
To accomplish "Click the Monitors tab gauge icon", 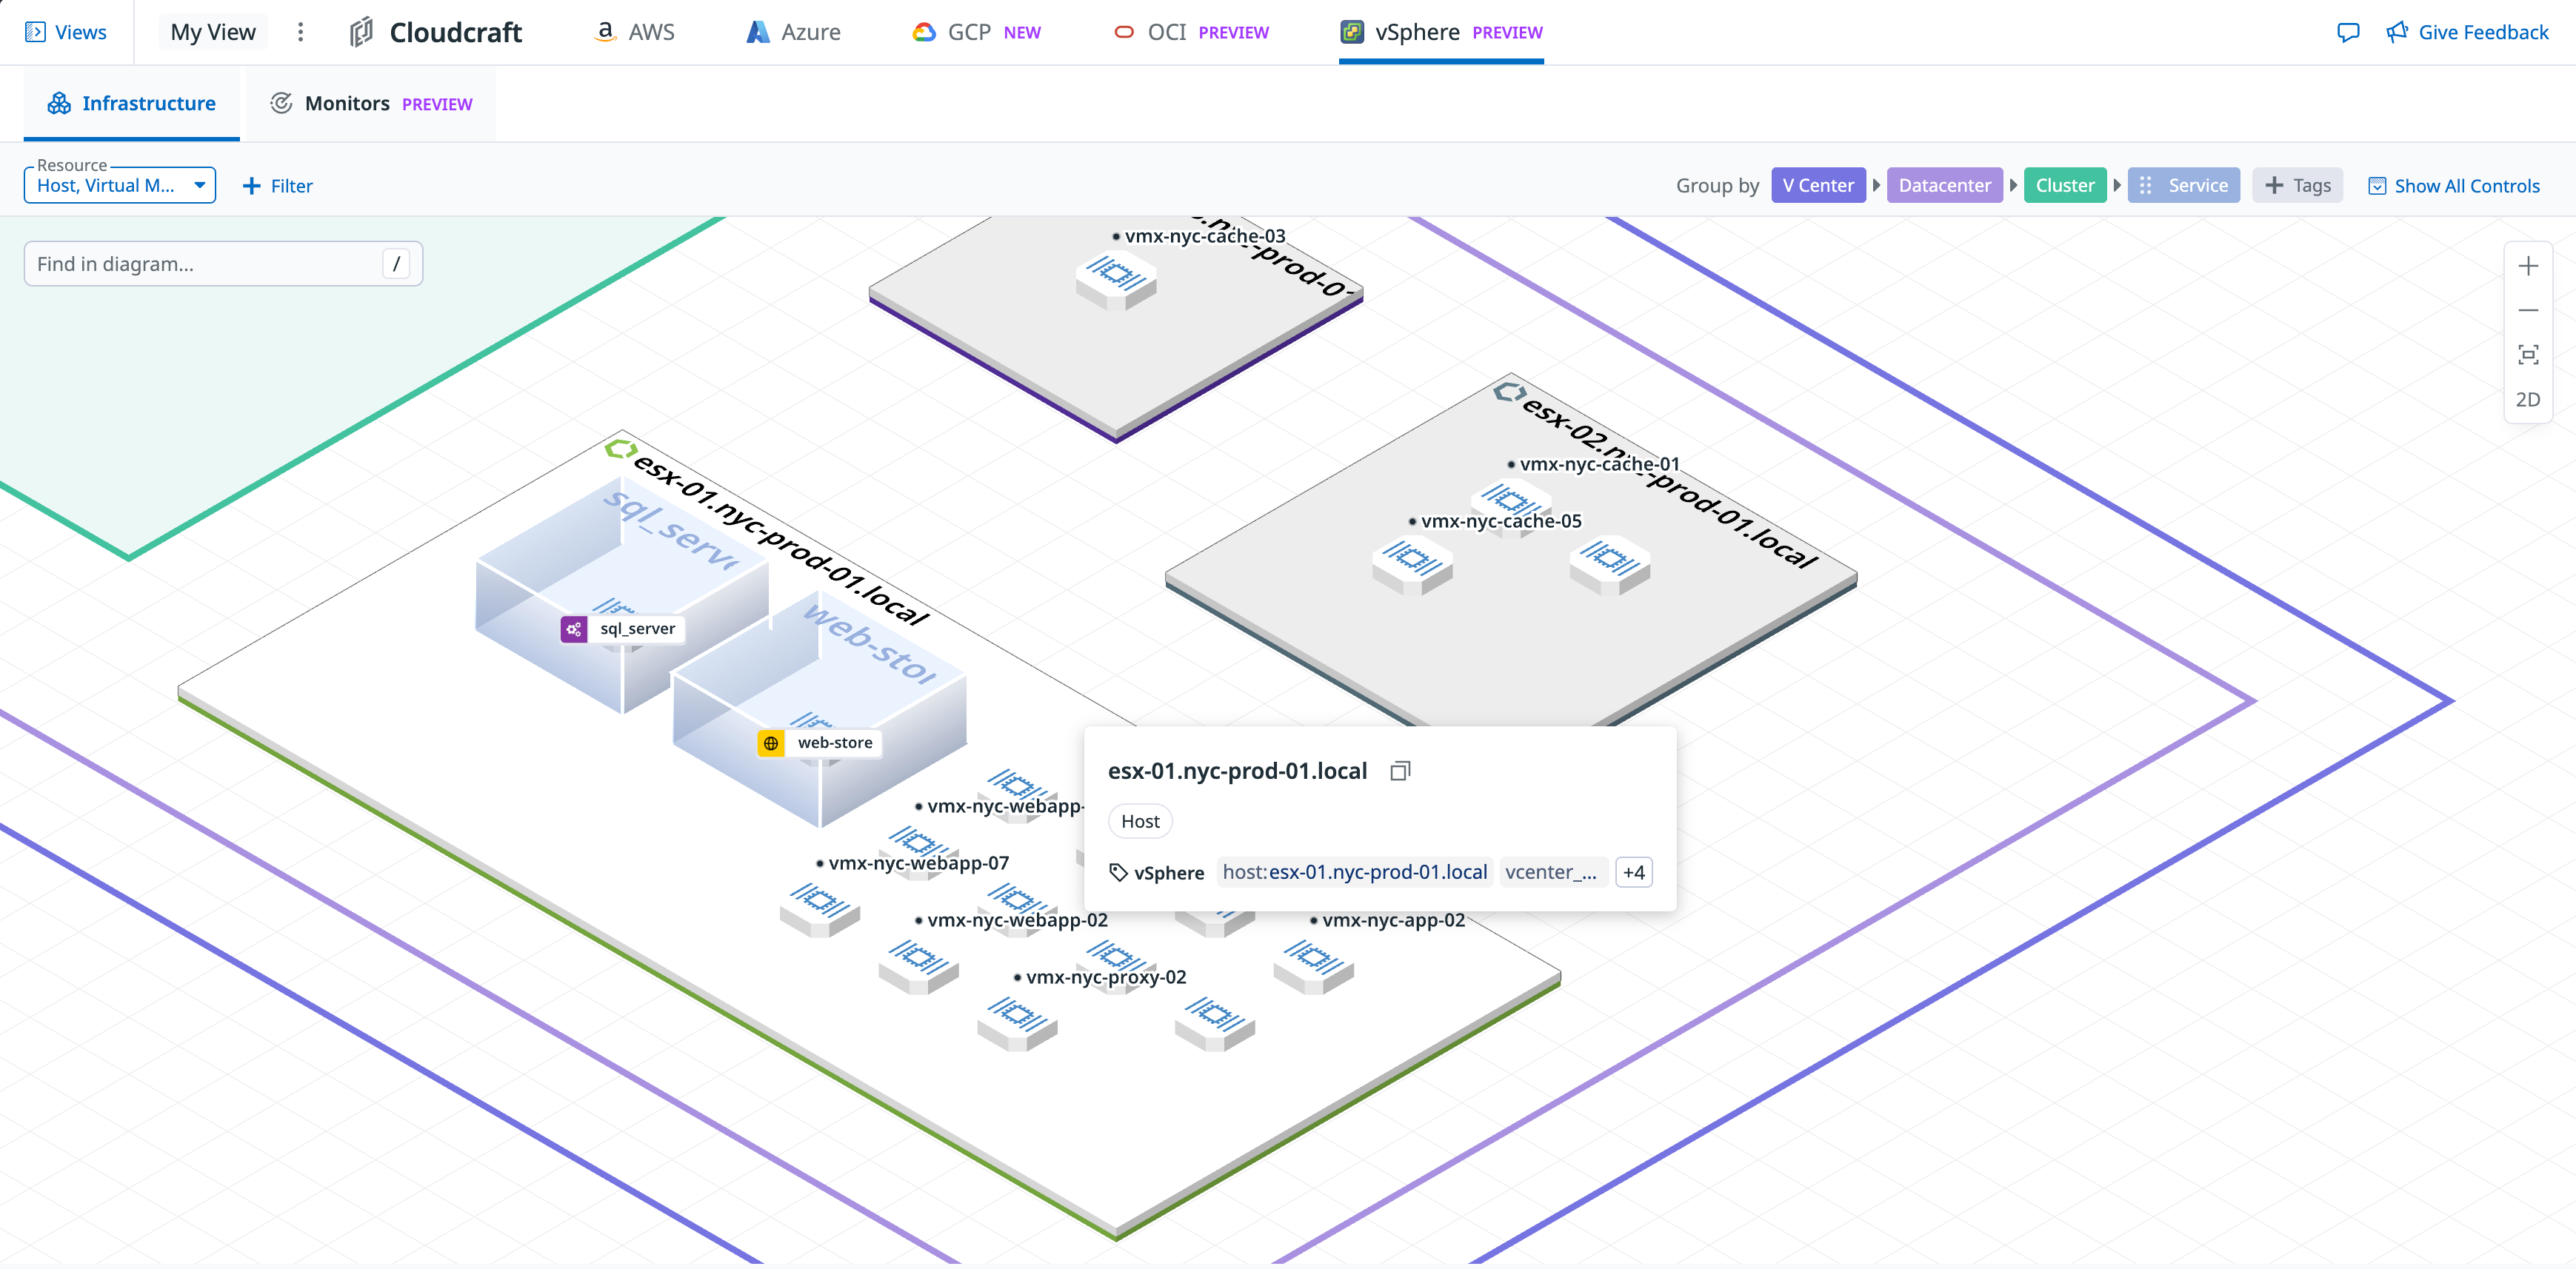I will [281, 103].
